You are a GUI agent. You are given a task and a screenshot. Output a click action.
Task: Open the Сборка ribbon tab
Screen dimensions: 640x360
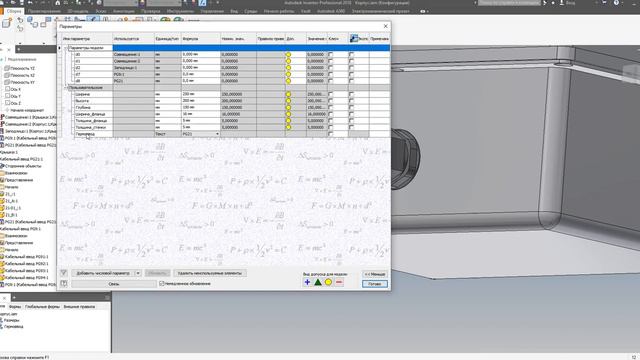(x=14, y=11)
